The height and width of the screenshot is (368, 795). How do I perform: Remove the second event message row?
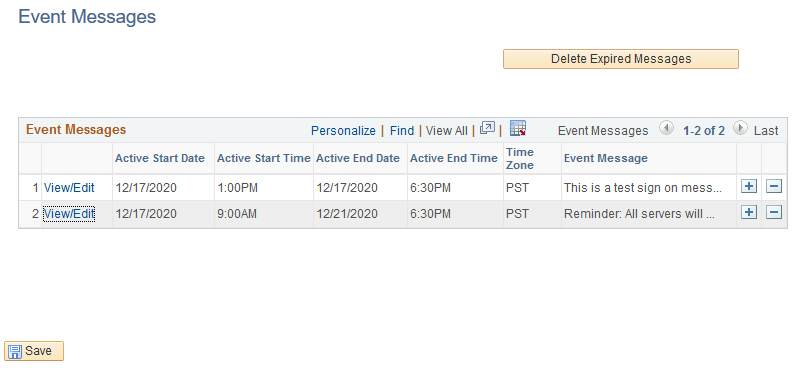pos(774,212)
